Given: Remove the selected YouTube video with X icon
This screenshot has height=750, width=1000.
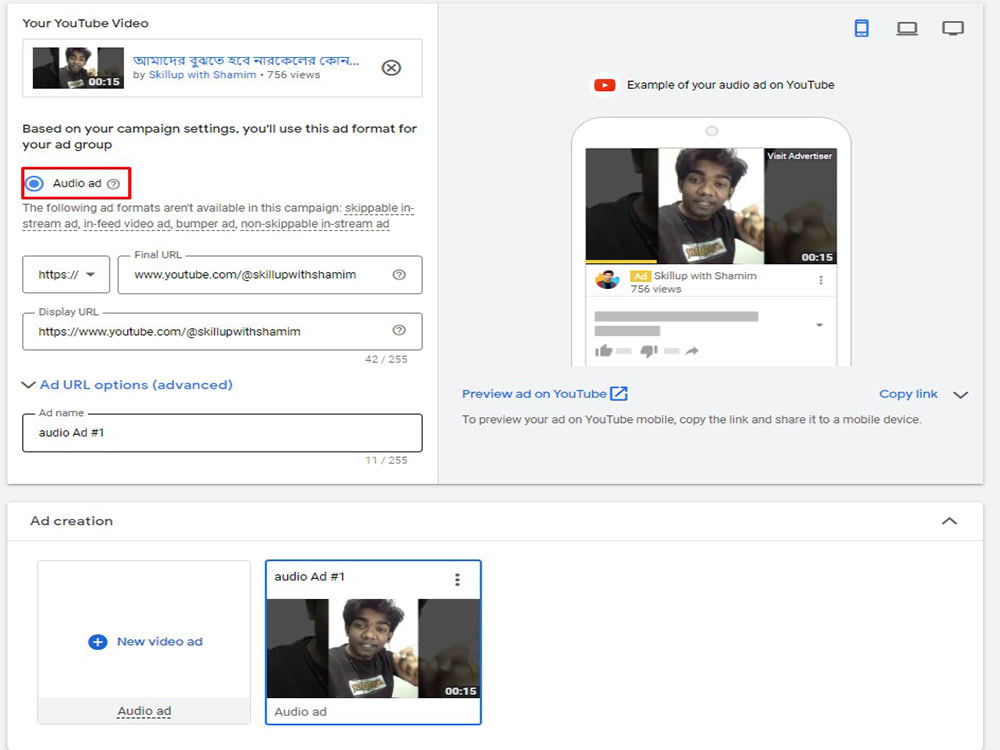Looking at the screenshot, I should (391, 68).
